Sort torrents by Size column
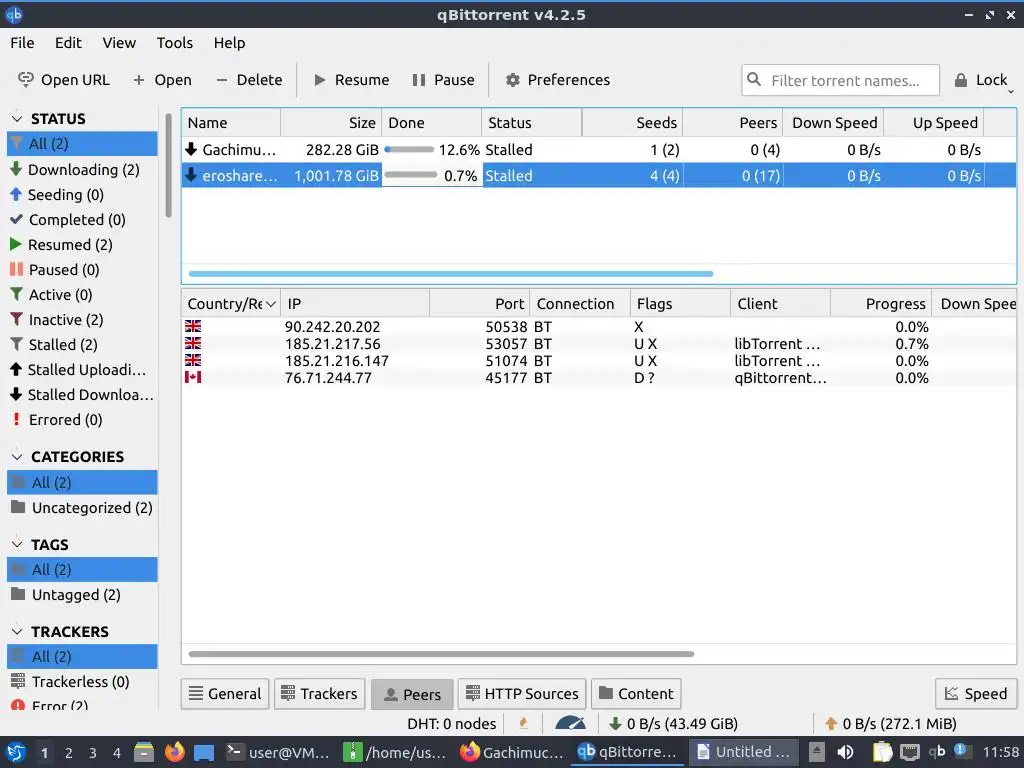Screen dimensions: 1024x768 [x=331, y=123]
